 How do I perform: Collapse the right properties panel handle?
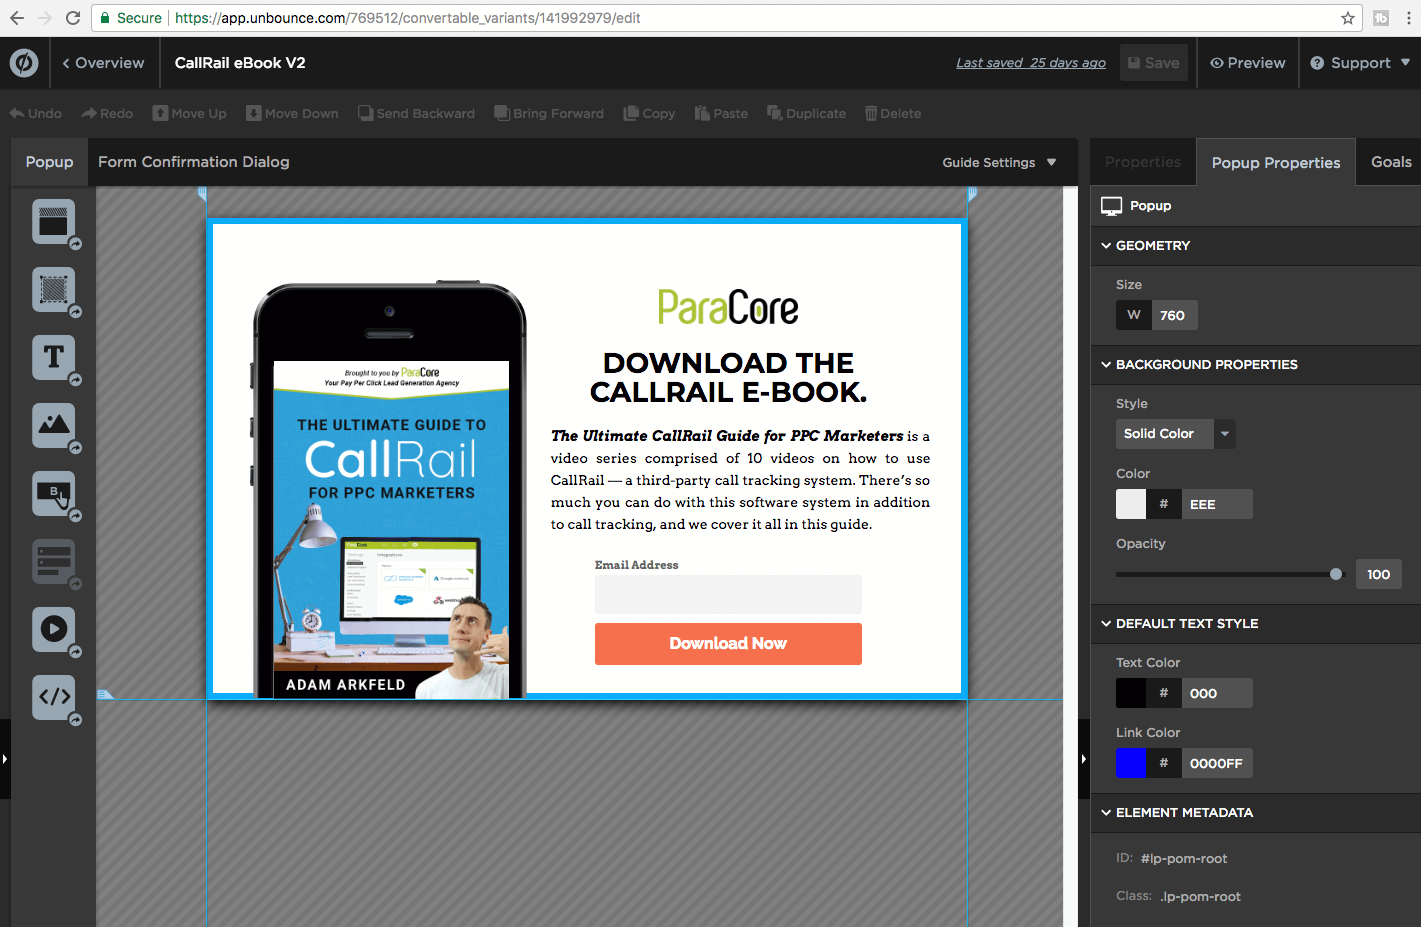[x=1084, y=759]
